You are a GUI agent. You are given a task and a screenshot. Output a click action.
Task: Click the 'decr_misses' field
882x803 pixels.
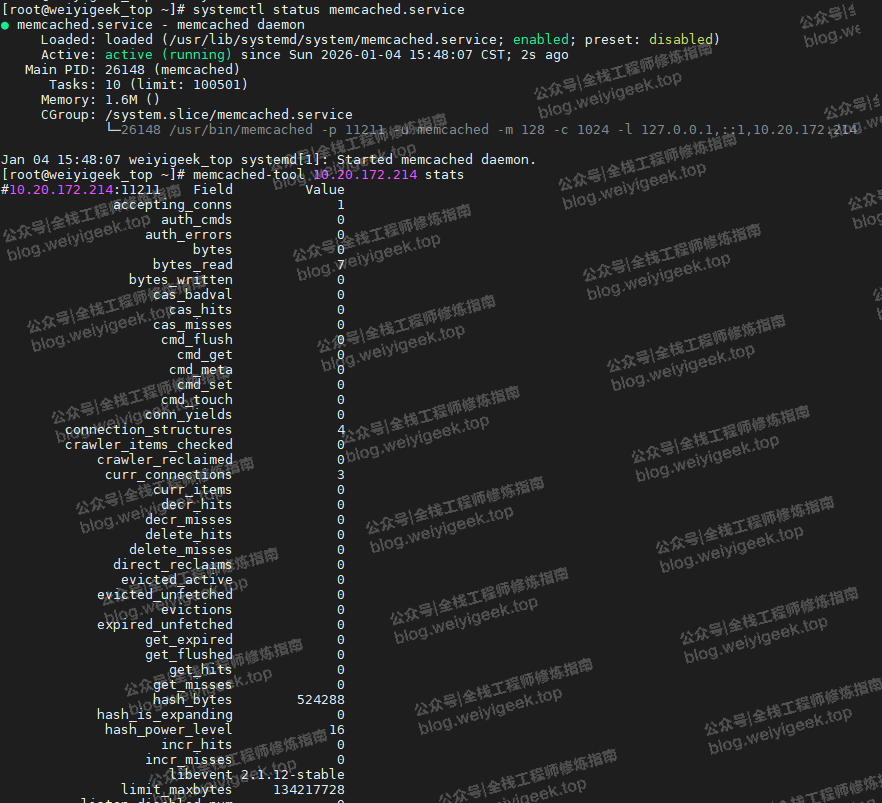coord(188,520)
